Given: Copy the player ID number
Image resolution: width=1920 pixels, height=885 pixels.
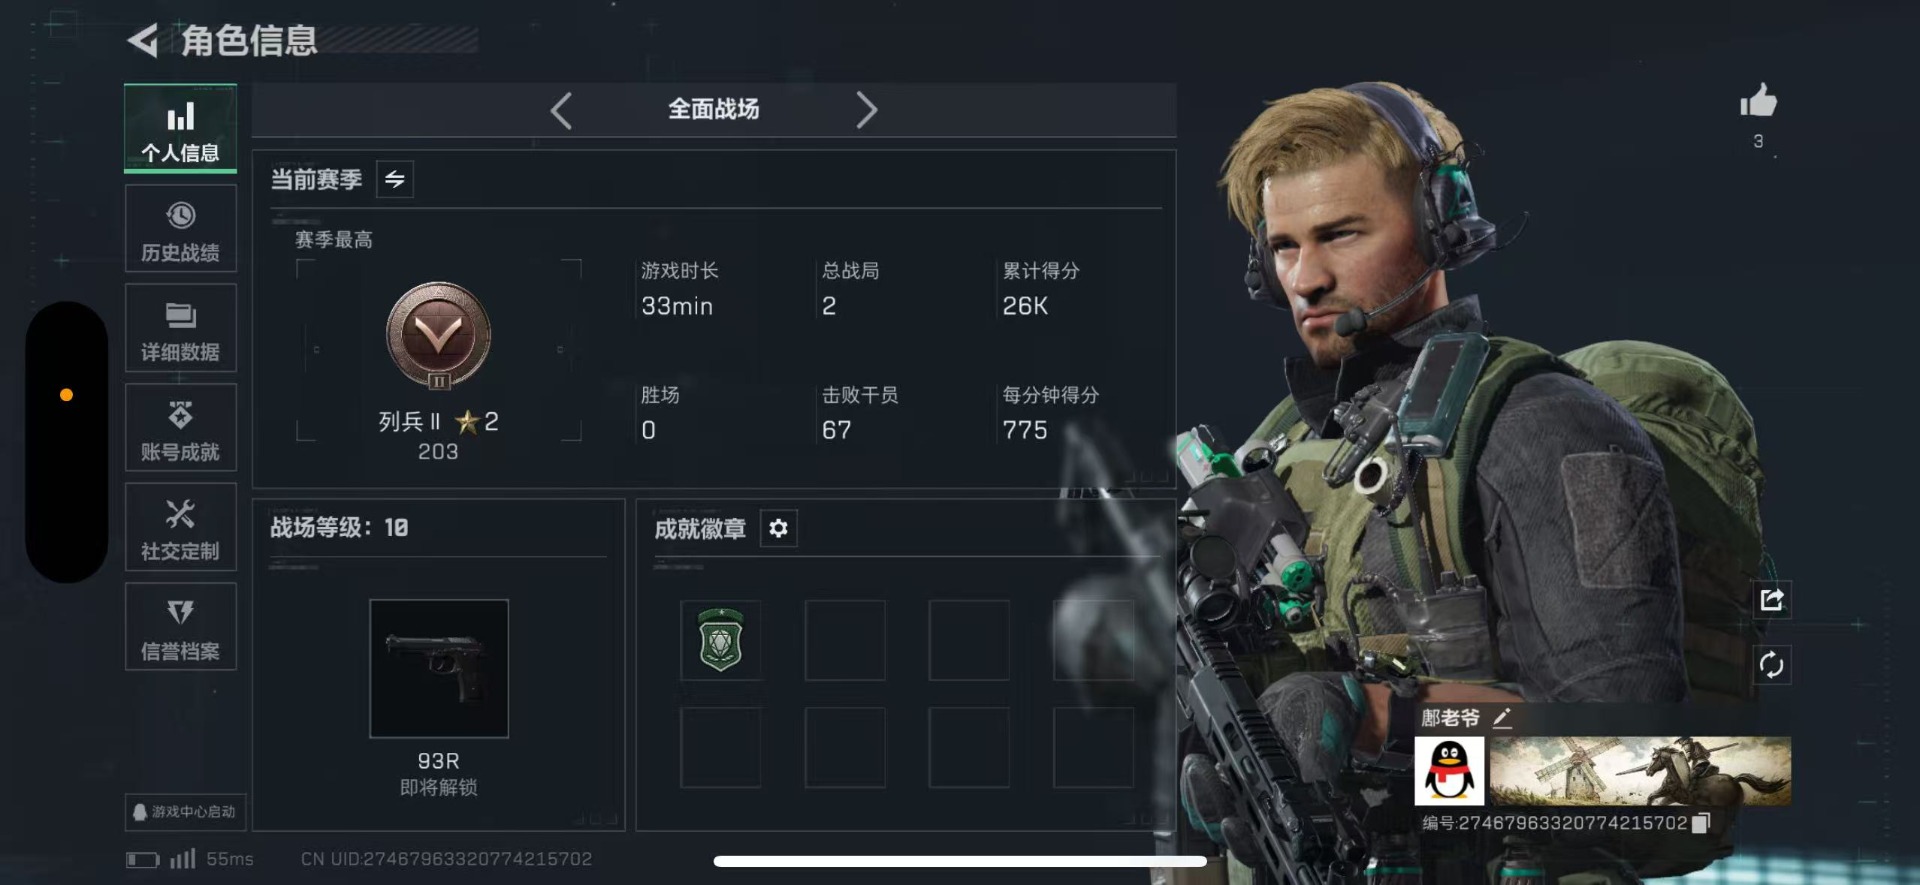Looking at the screenshot, I should click(x=1701, y=823).
